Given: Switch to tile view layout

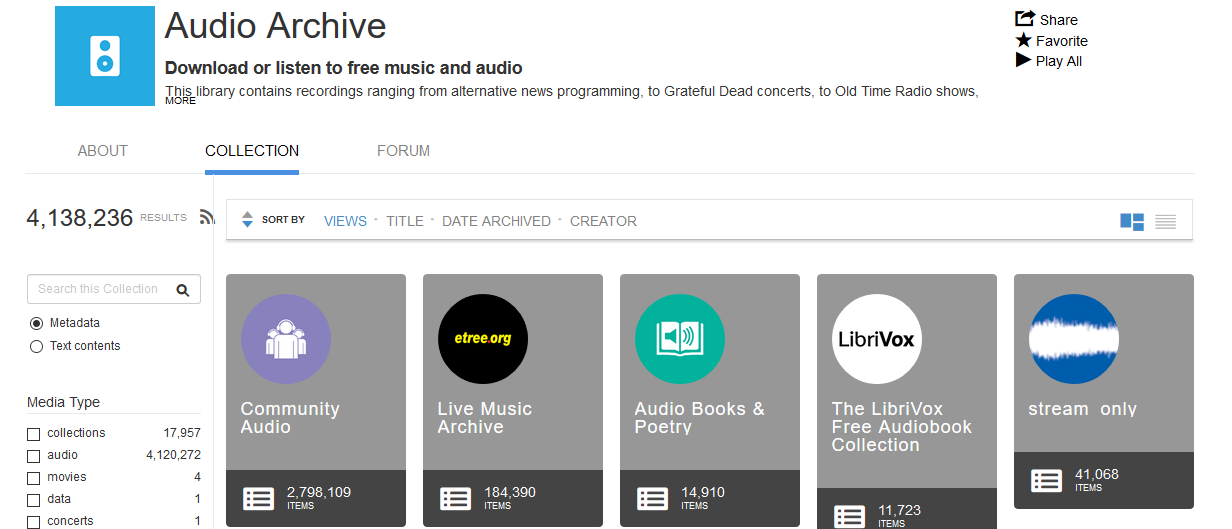Looking at the screenshot, I should [1132, 222].
